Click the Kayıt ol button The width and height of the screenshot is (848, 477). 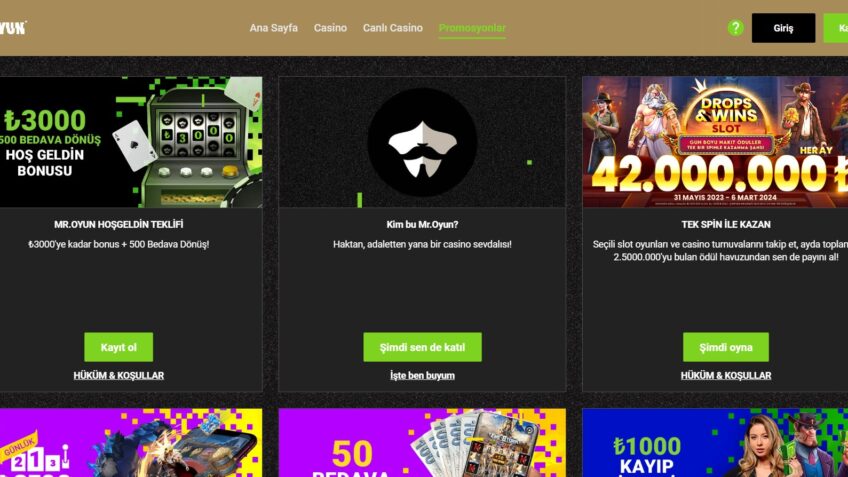[118, 347]
